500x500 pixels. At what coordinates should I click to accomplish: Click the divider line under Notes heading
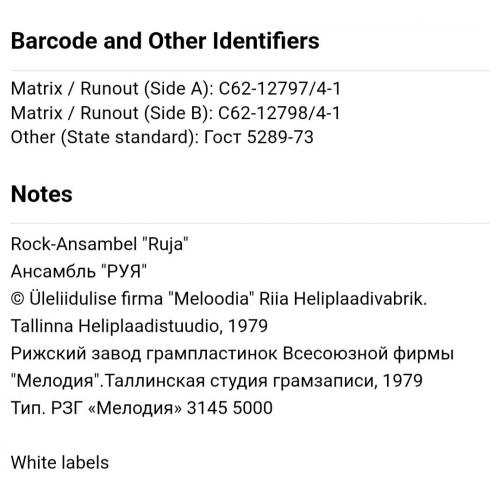coord(250,223)
